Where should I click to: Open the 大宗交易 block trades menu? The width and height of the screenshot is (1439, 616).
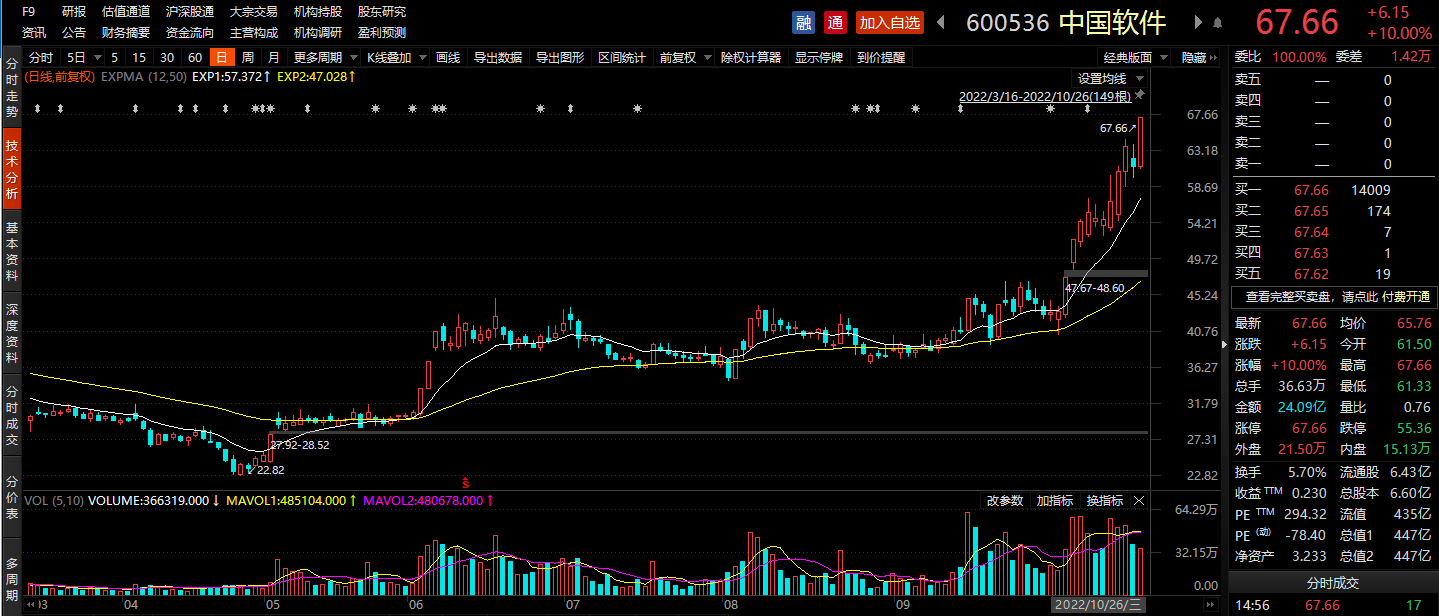click(254, 12)
